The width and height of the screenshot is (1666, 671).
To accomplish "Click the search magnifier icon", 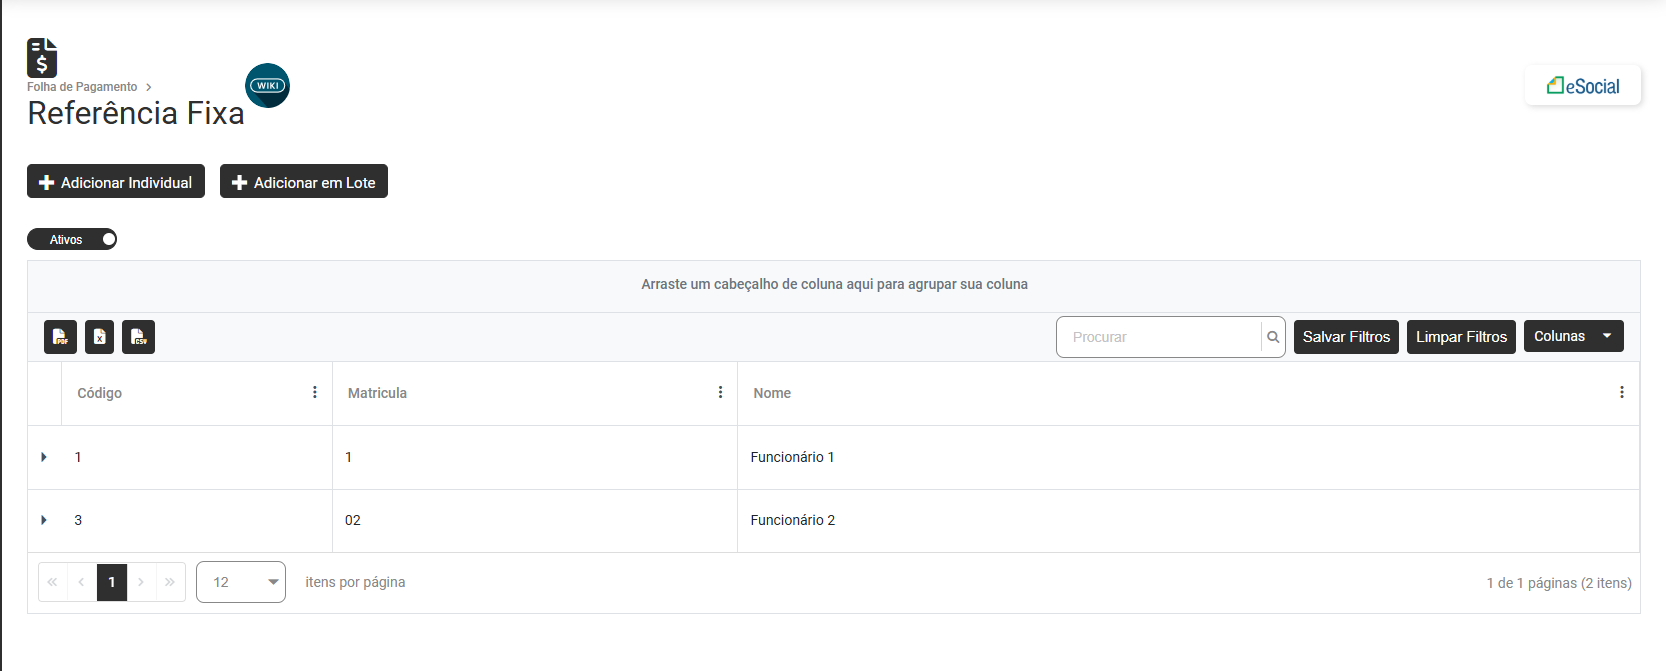I will [1273, 337].
